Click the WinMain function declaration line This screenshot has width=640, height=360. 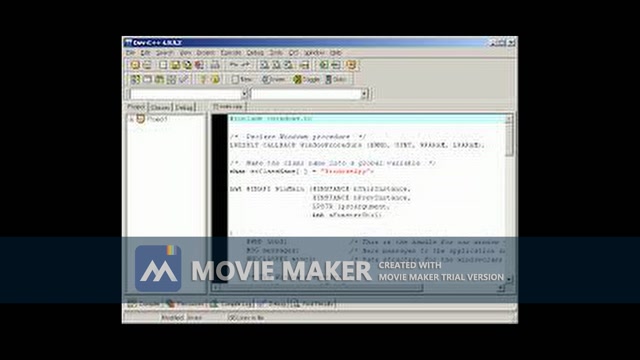point(320,189)
